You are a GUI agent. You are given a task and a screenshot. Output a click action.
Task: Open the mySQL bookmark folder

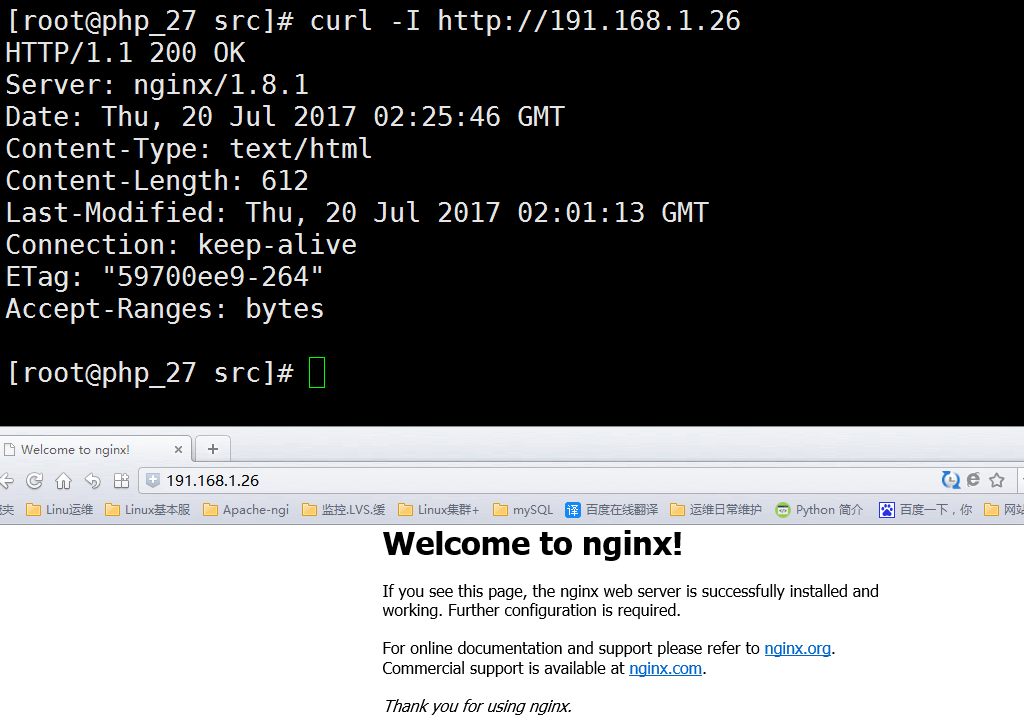[x=523, y=510]
